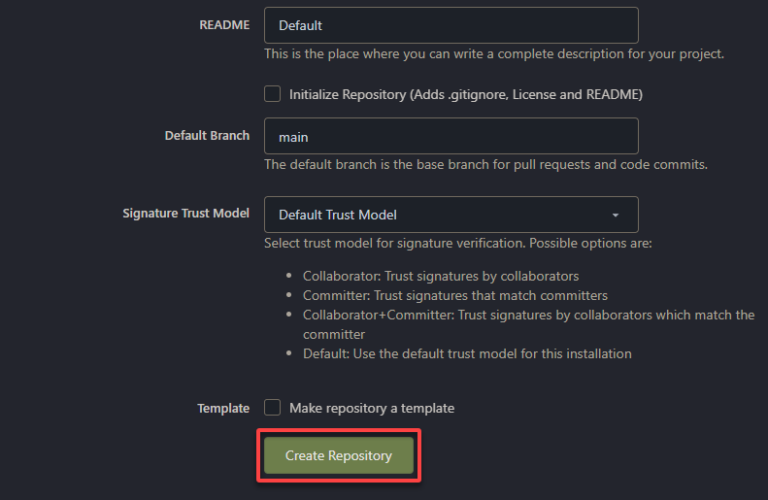Click the 'Committer: Trust signatures that match committers' bullet

[455, 296]
